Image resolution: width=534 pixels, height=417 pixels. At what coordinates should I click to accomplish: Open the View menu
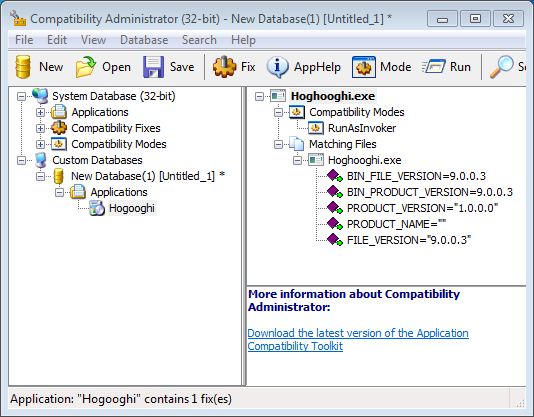93,40
